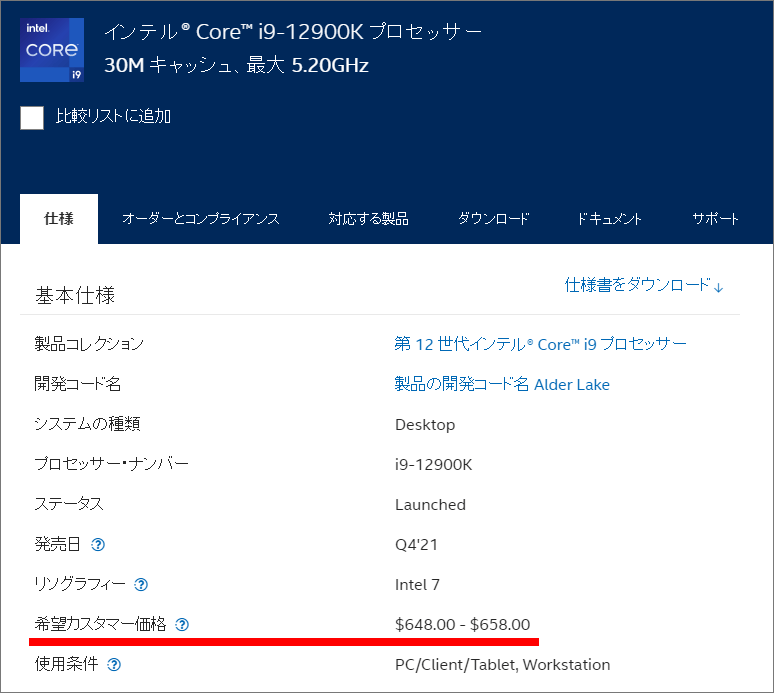Click the リソグラフィー label text

pos(80,584)
